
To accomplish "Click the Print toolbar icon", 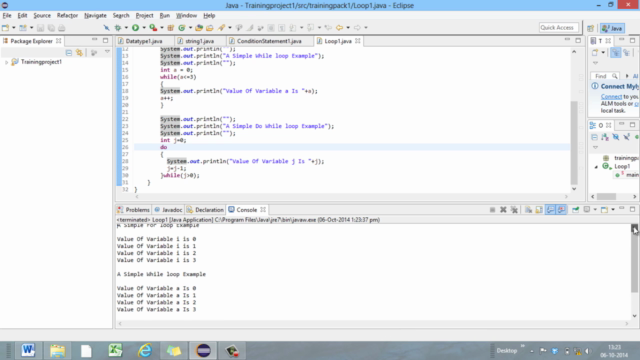I will coord(62,28).
